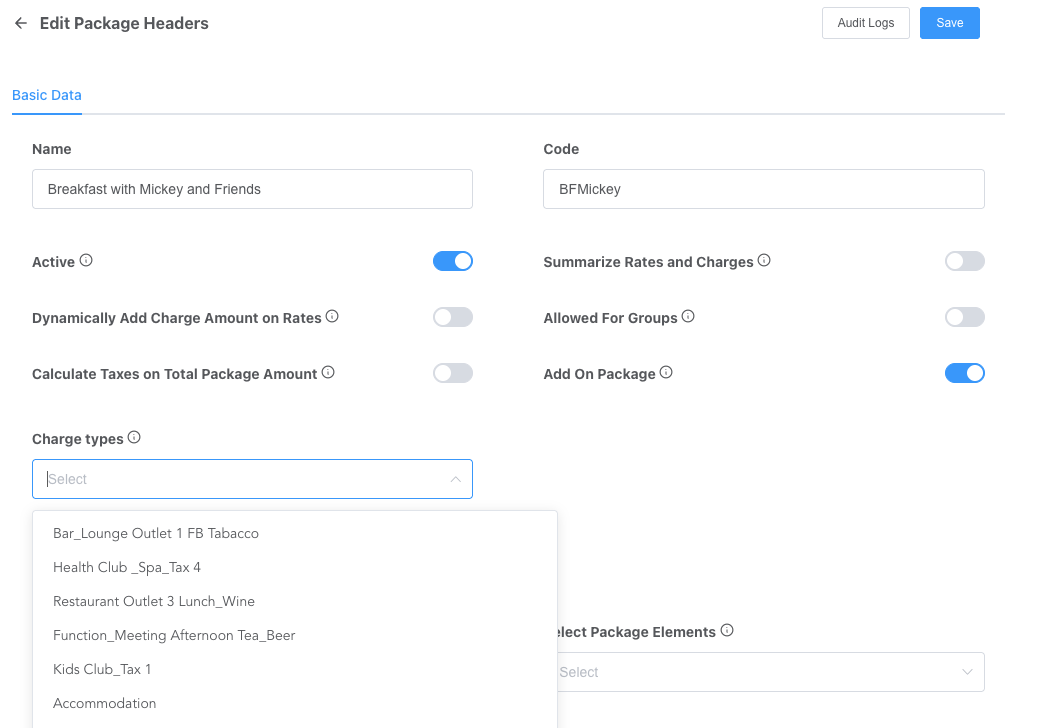The height and width of the screenshot is (728, 1042).
Task: Click info icon beside Add On Package
Action: [x=666, y=373]
